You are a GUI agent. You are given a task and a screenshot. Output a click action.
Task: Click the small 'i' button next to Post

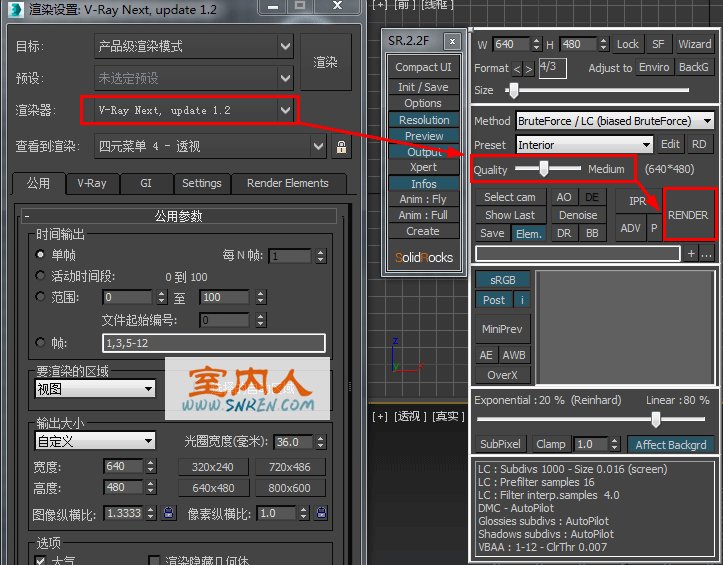[522, 300]
